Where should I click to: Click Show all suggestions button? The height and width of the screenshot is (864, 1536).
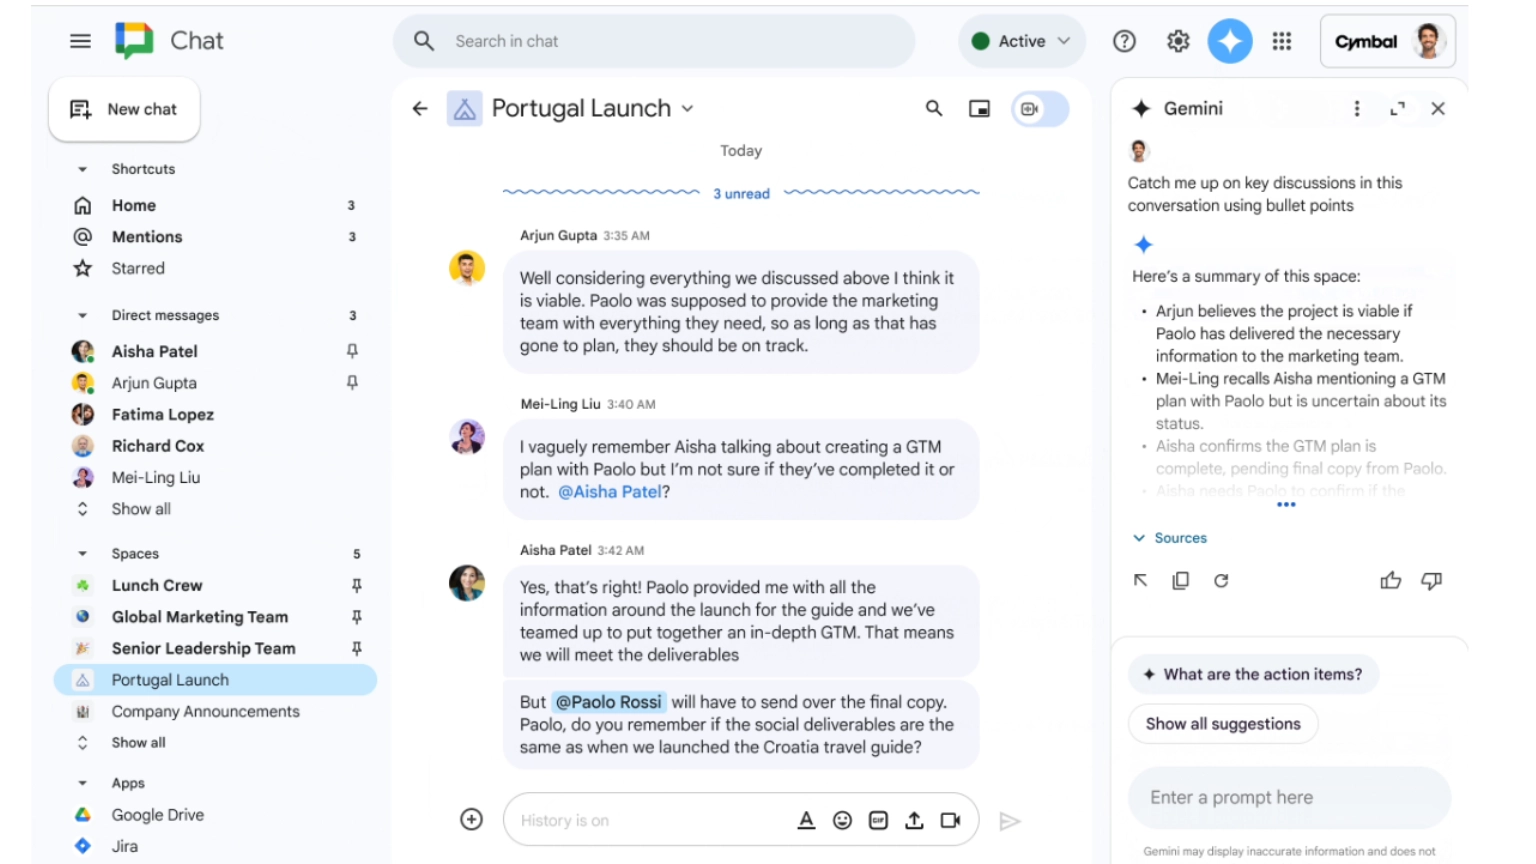click(x=1222, y=724)
